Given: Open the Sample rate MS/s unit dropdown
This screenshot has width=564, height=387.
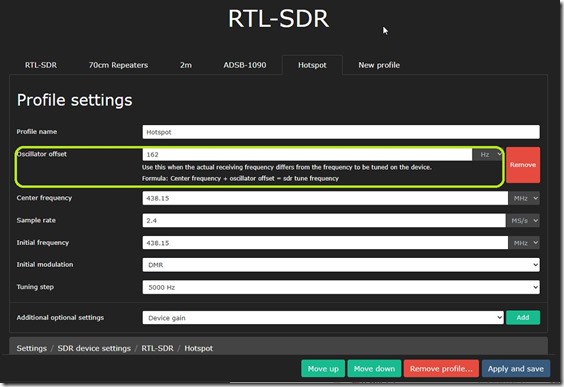Looking at the screenshot, I should 523,220.
